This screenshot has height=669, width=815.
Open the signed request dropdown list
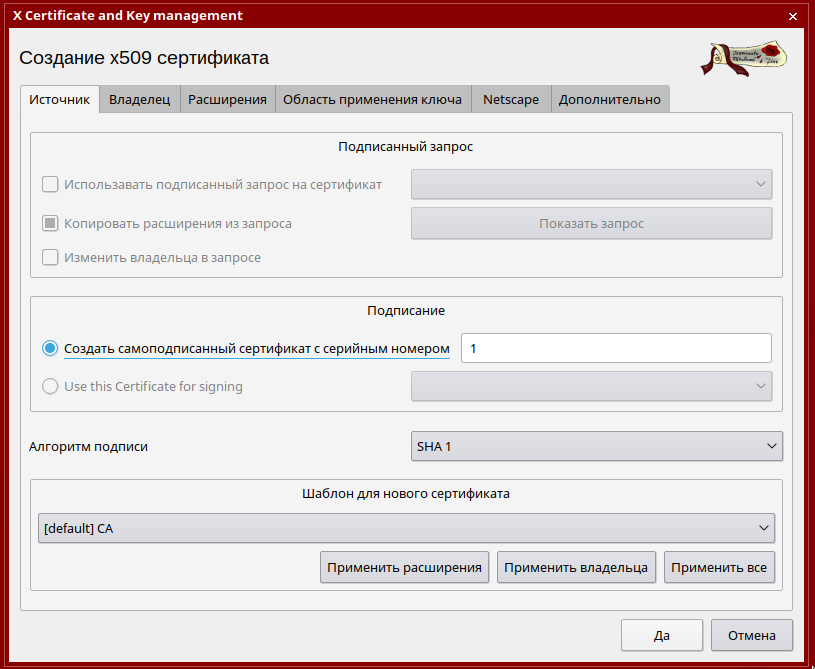coord(591,184)
